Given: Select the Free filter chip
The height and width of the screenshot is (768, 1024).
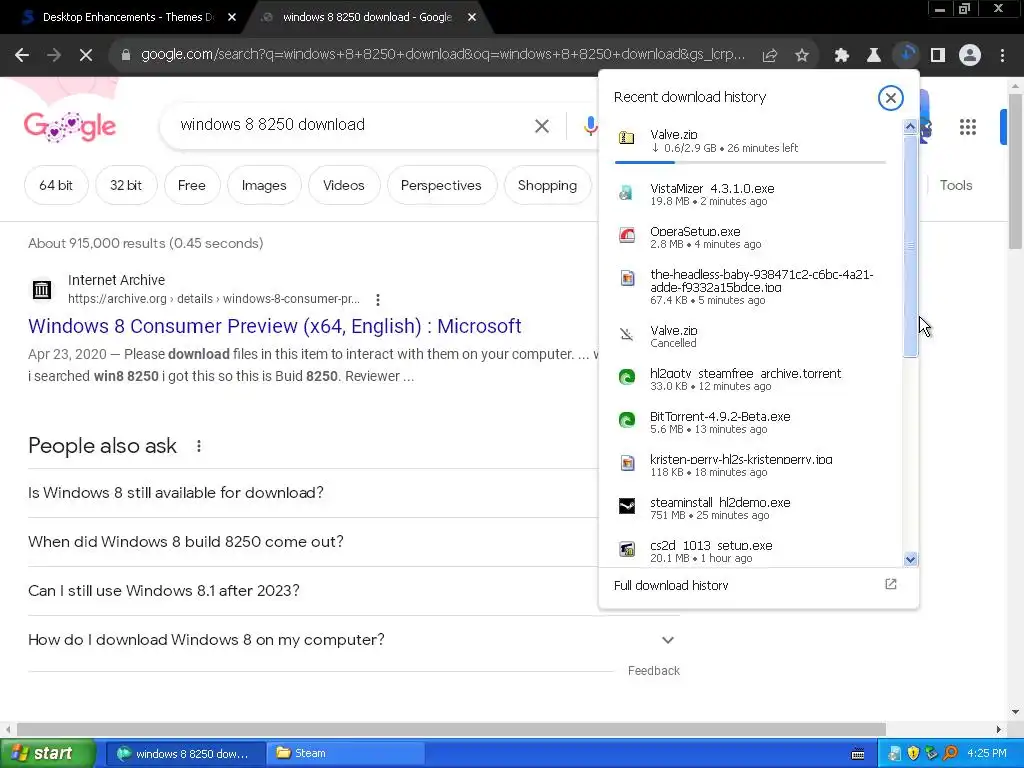Looking at the screenshot, I should tap(192, 185).
